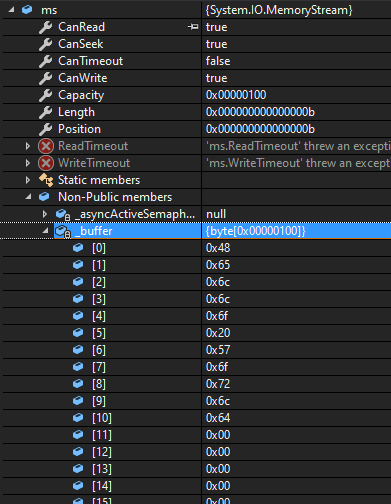The height and width of the screenshot is (504, 391).
Task: Select array element [9]
Action: pyautogui.click(x=99, y=401)
